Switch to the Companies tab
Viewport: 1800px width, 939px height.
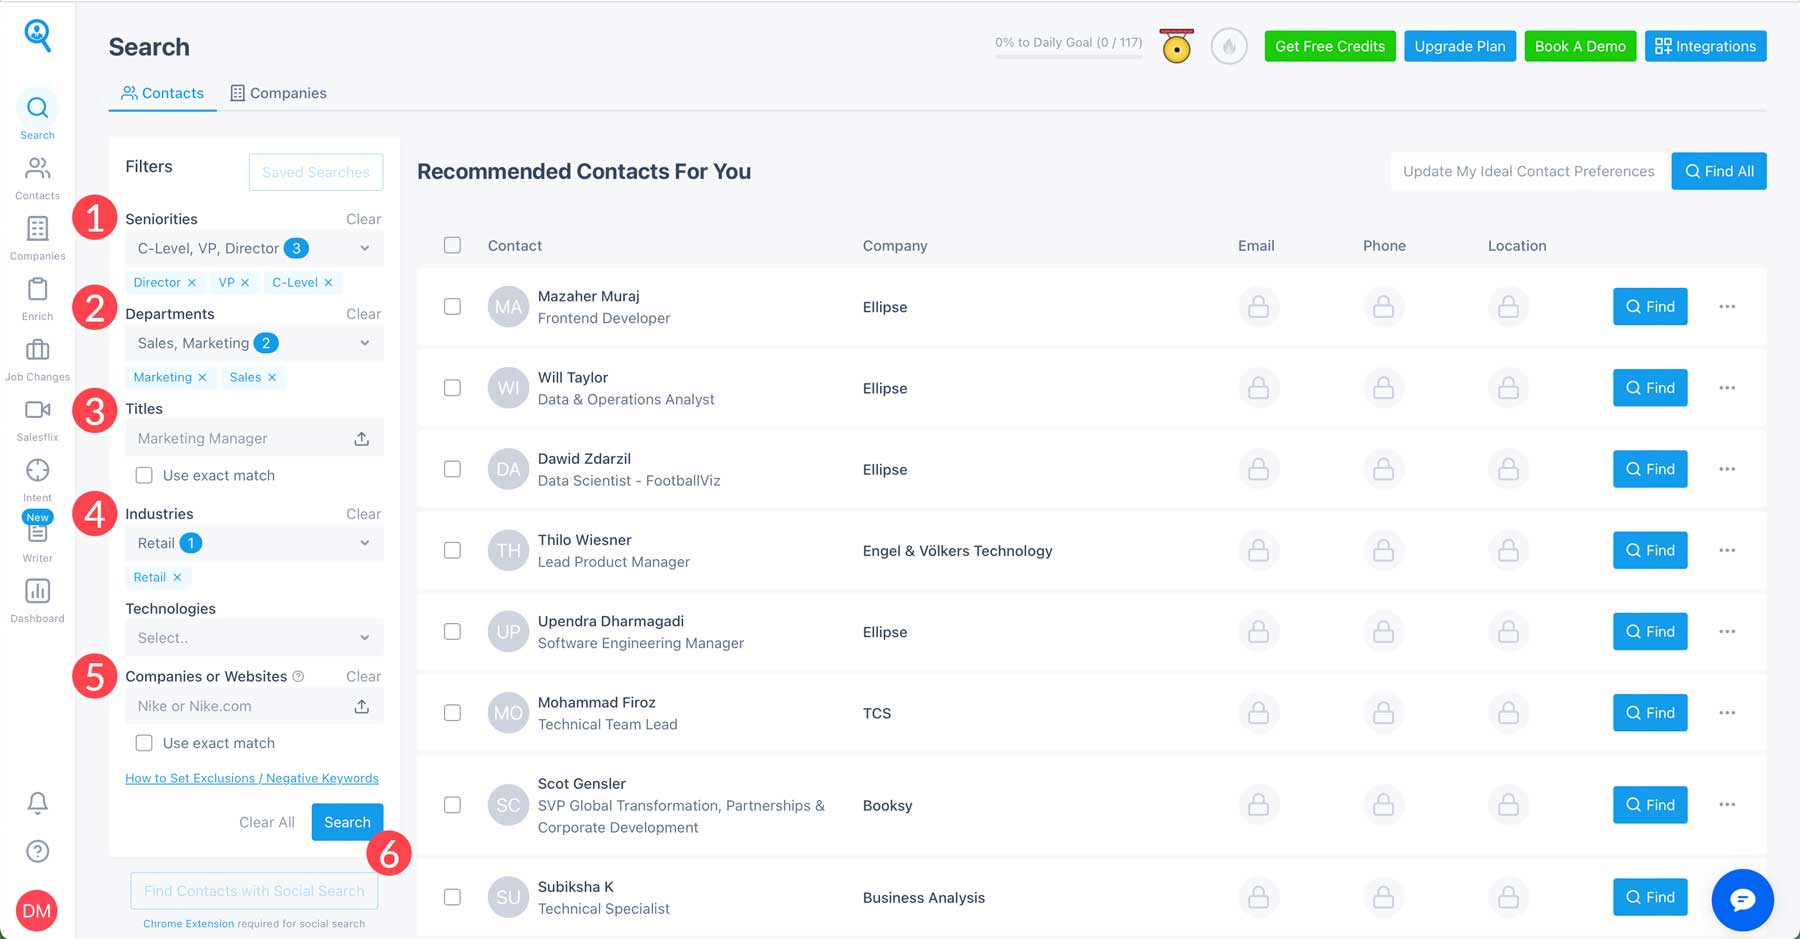coord(278,93)
